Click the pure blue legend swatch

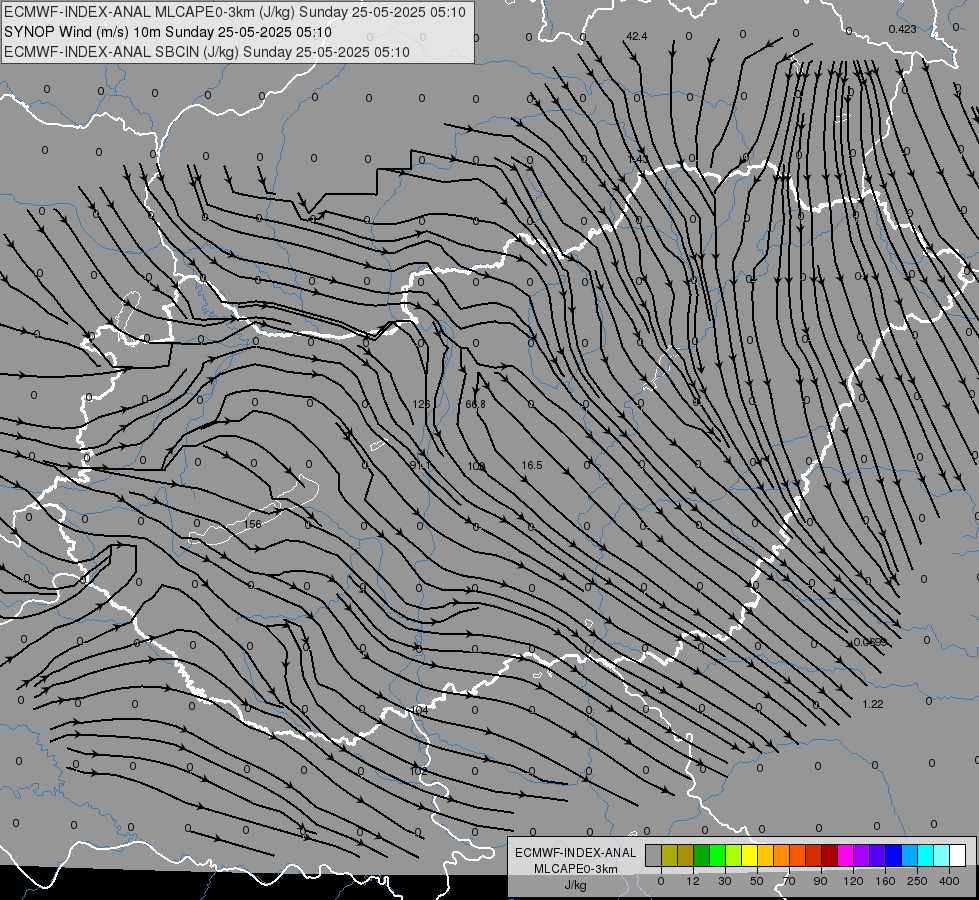coord(893,855)
